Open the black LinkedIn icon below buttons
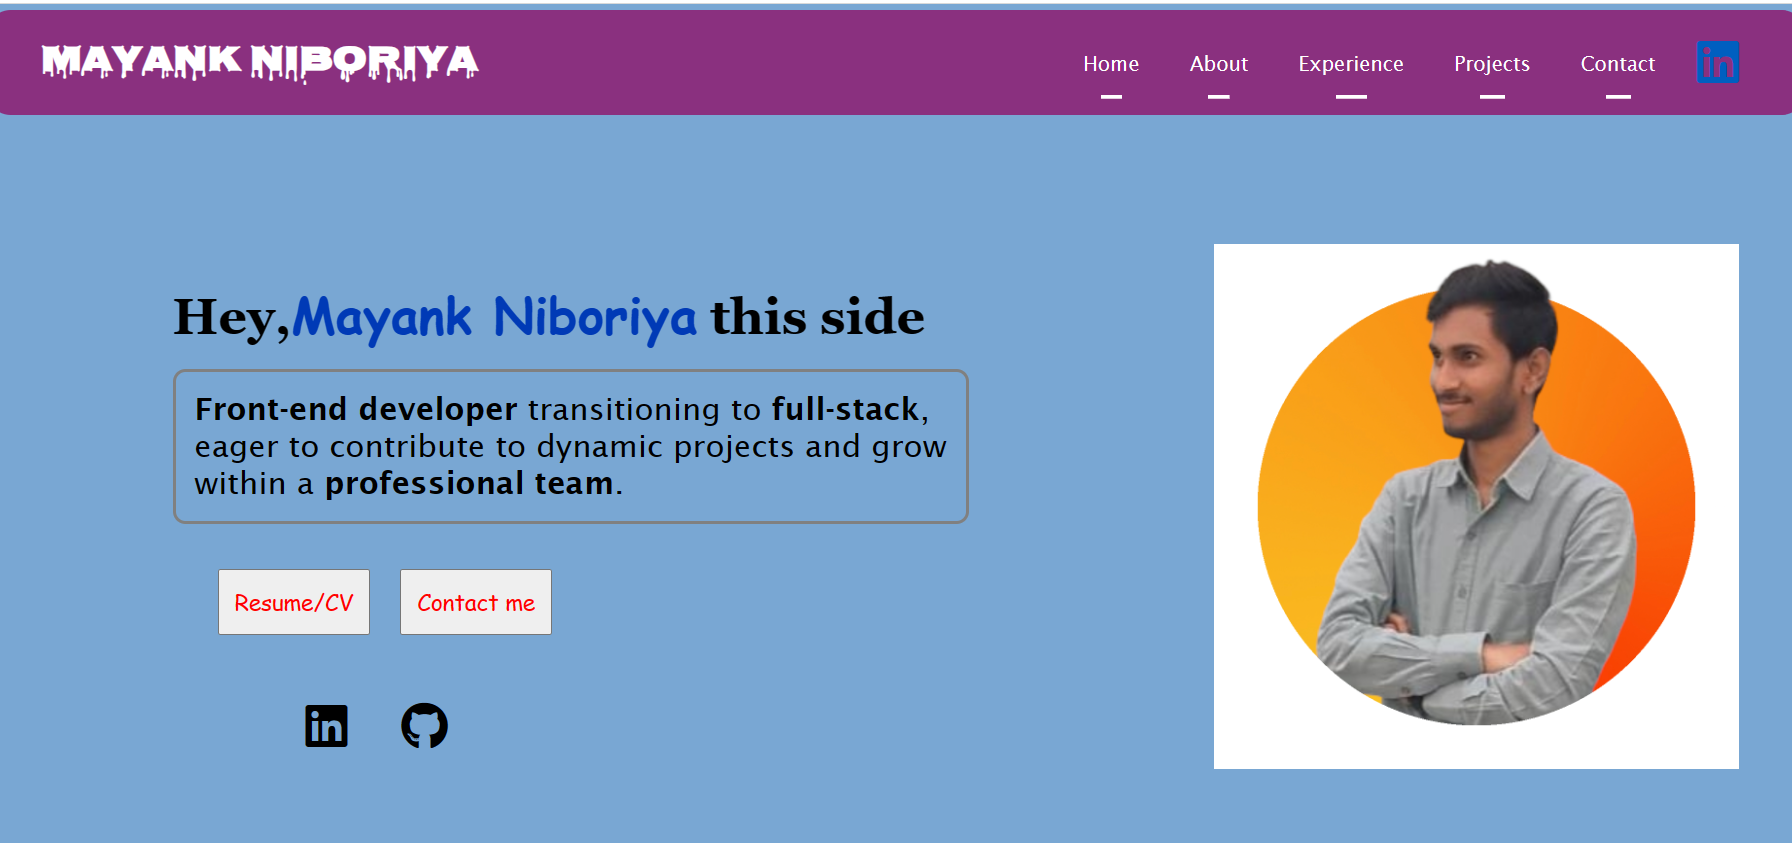 coord(326,726)
